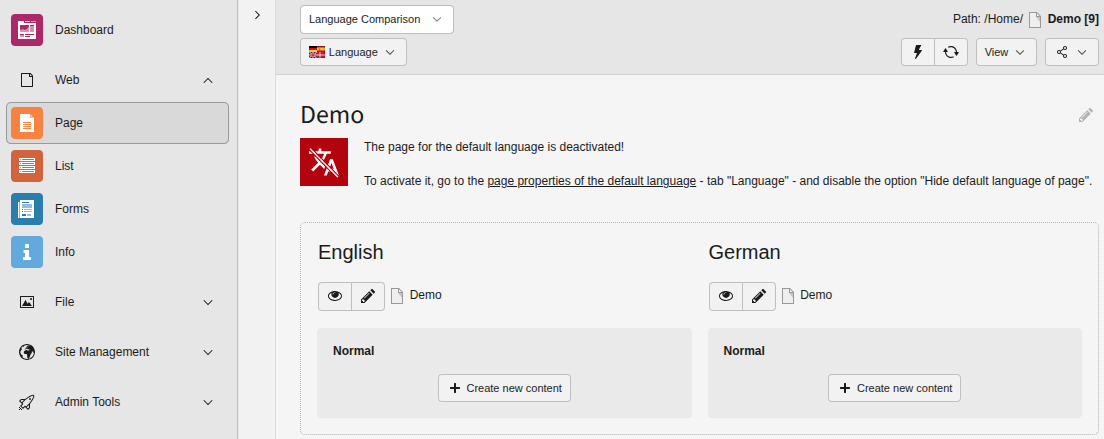View the English page via eye button
The height and width of the screenshot is (439, 1104).
335,296
